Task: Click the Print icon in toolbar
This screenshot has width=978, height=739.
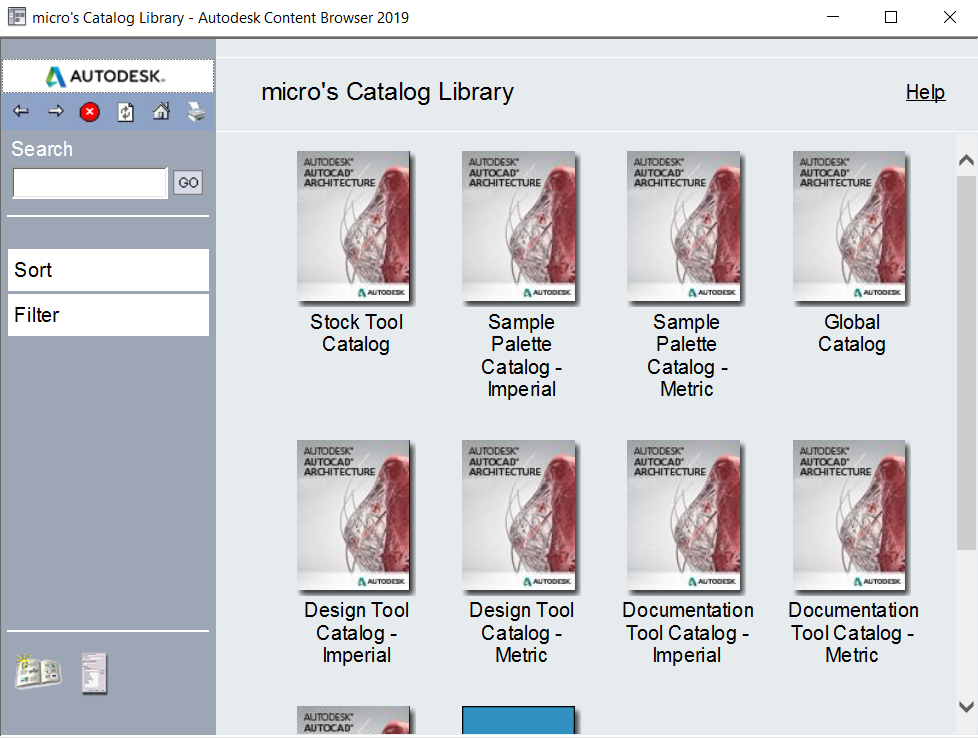Action: coord(196,112)
